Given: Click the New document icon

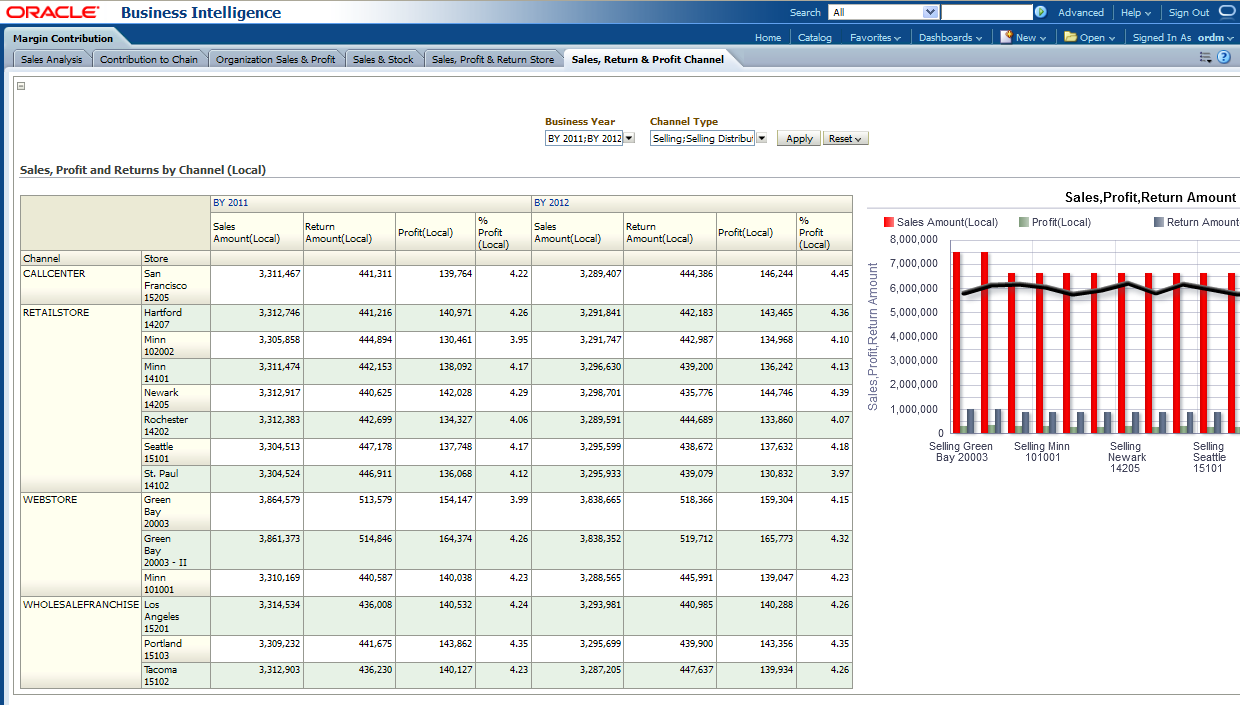Looking at the screenshot, I should pos(1006,37).
